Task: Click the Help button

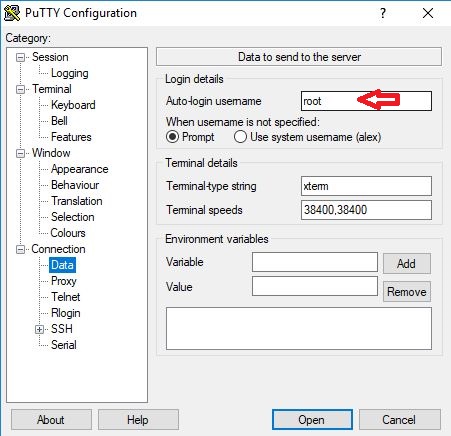Action: coord(138,420)
